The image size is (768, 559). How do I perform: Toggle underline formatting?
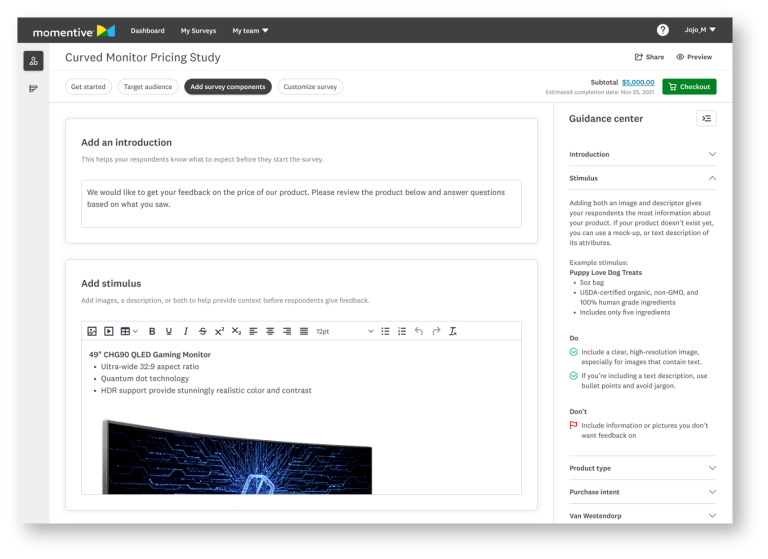[168, 332]
